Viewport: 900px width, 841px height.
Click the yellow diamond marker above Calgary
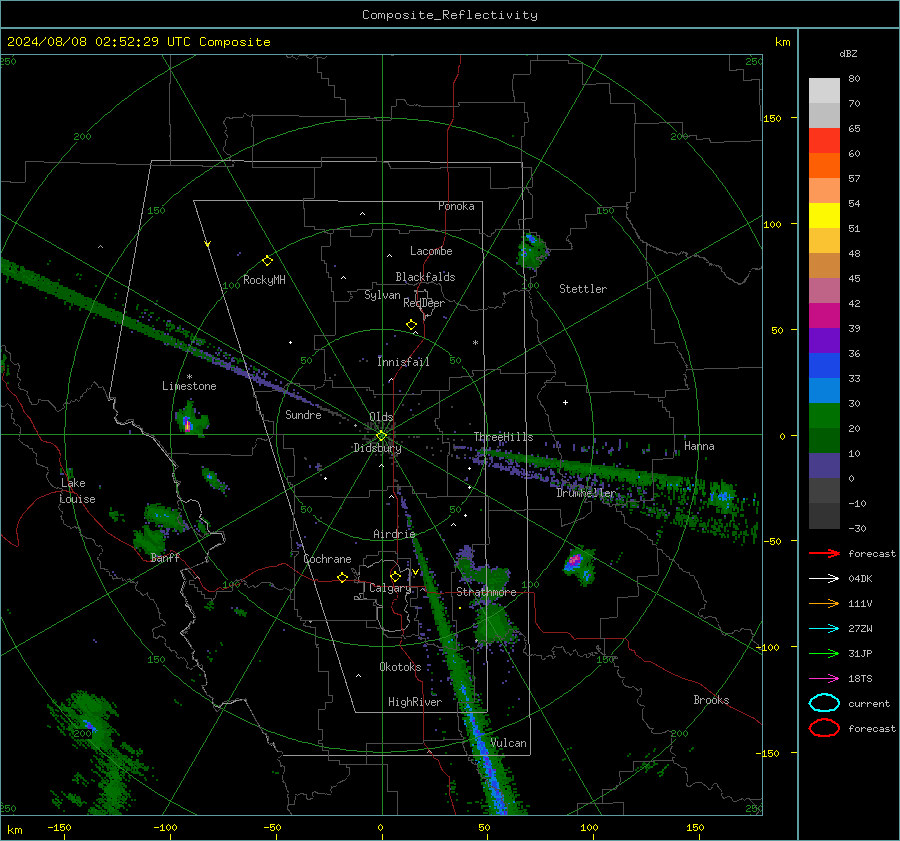395,576
